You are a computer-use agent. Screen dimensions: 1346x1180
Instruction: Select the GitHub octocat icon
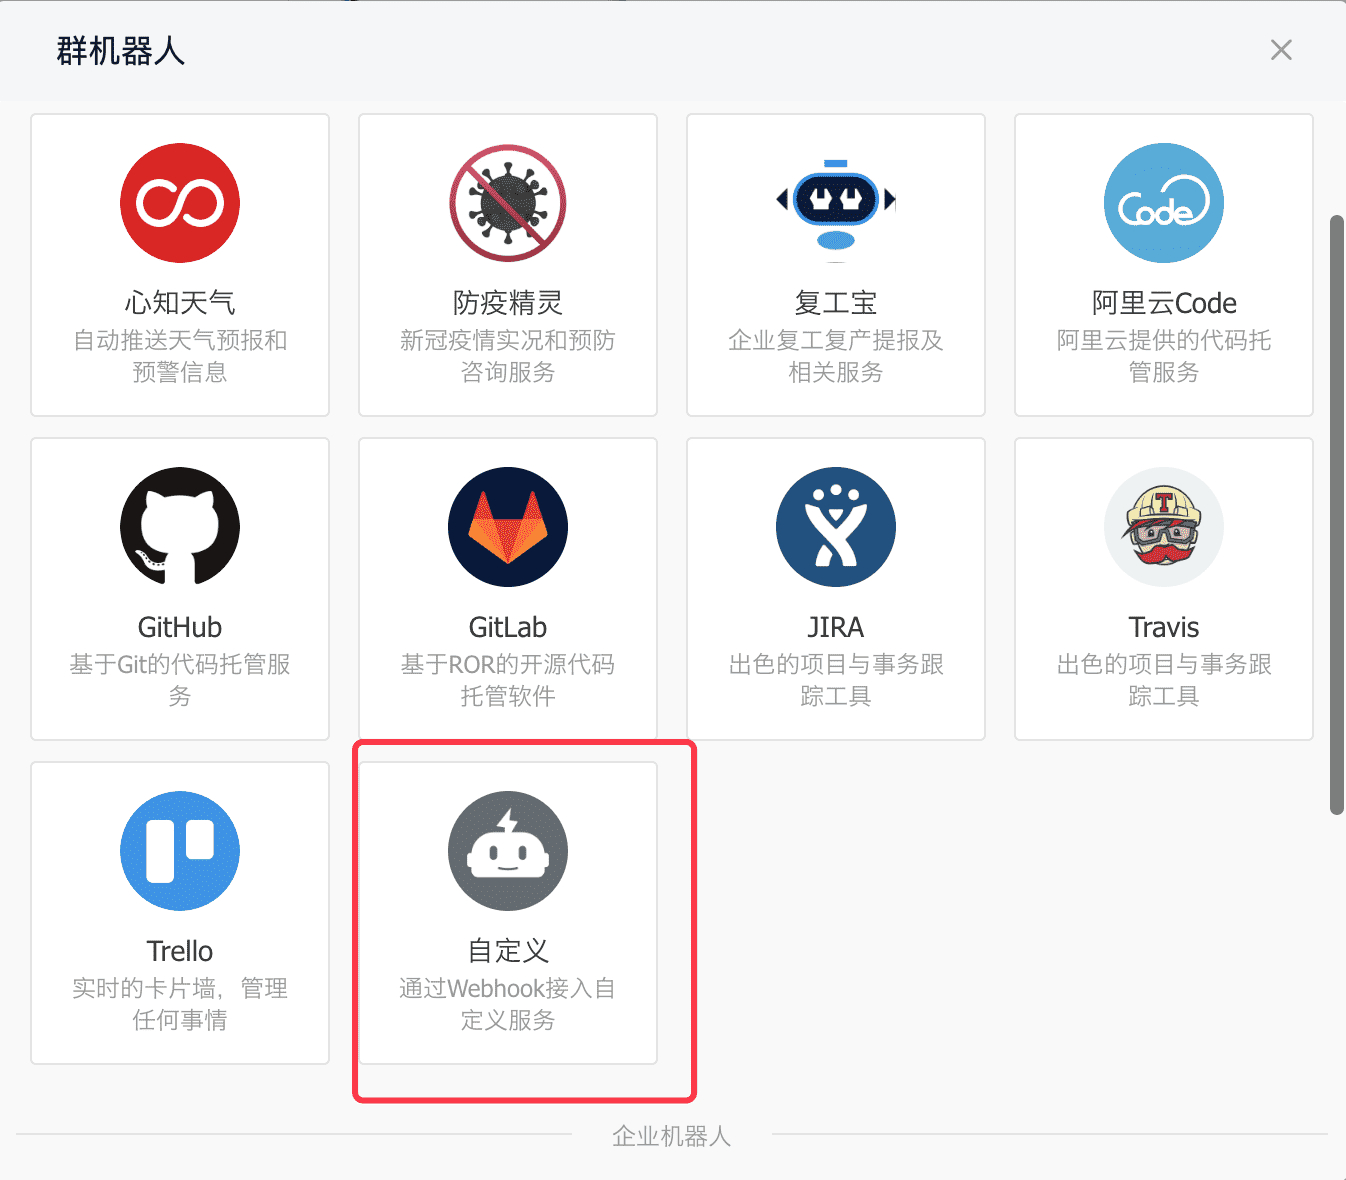coord(180,527)
